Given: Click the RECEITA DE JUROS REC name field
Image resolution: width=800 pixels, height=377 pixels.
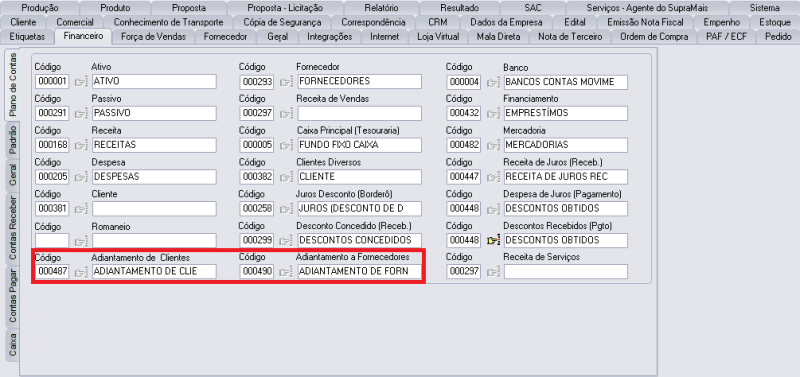Looking at the screenshot, I should [x=566, y=177].
